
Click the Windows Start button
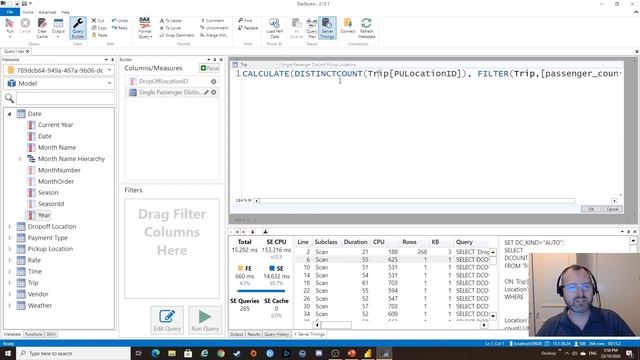(8, 353)
